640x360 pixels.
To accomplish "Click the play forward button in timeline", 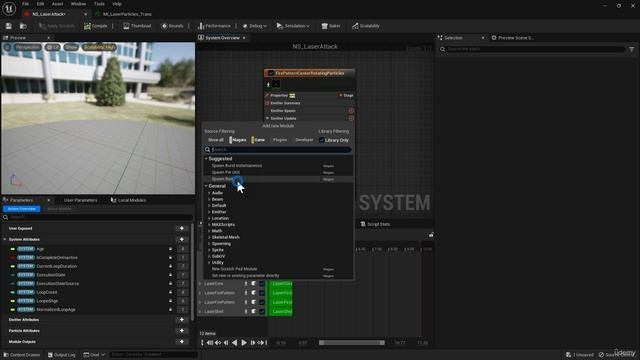I will click(x=244, y=343).
